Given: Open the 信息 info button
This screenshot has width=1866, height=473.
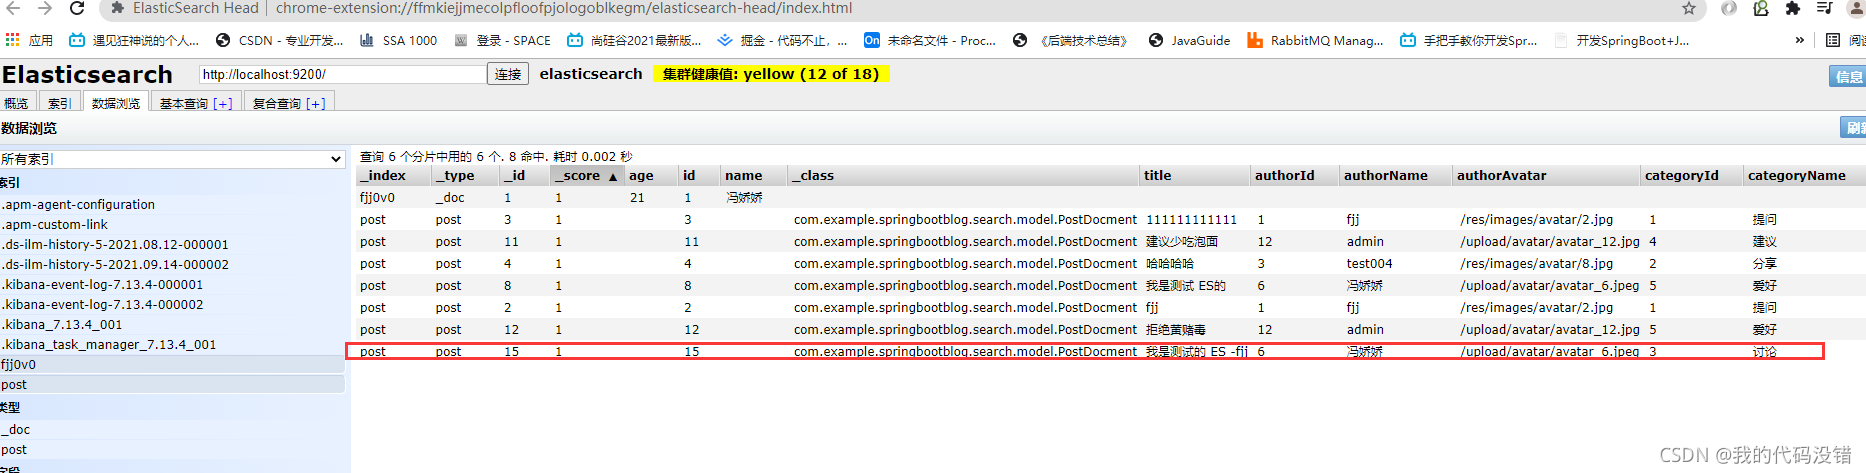Looking at the screenshot, I should (x=1848, y=76).
